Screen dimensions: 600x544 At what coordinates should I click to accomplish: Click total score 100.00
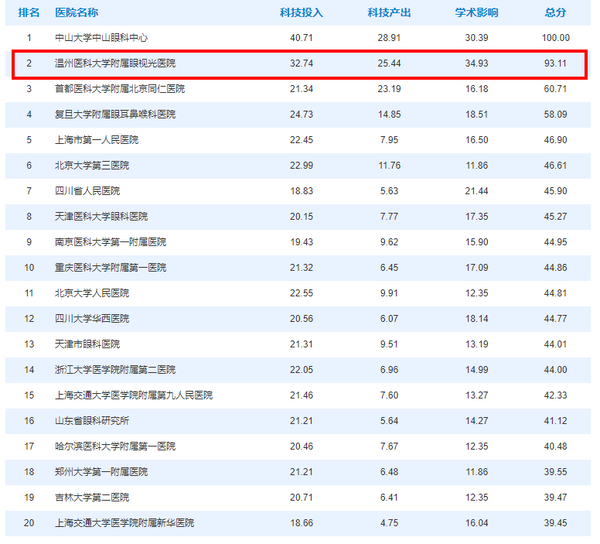pos(556,38)
